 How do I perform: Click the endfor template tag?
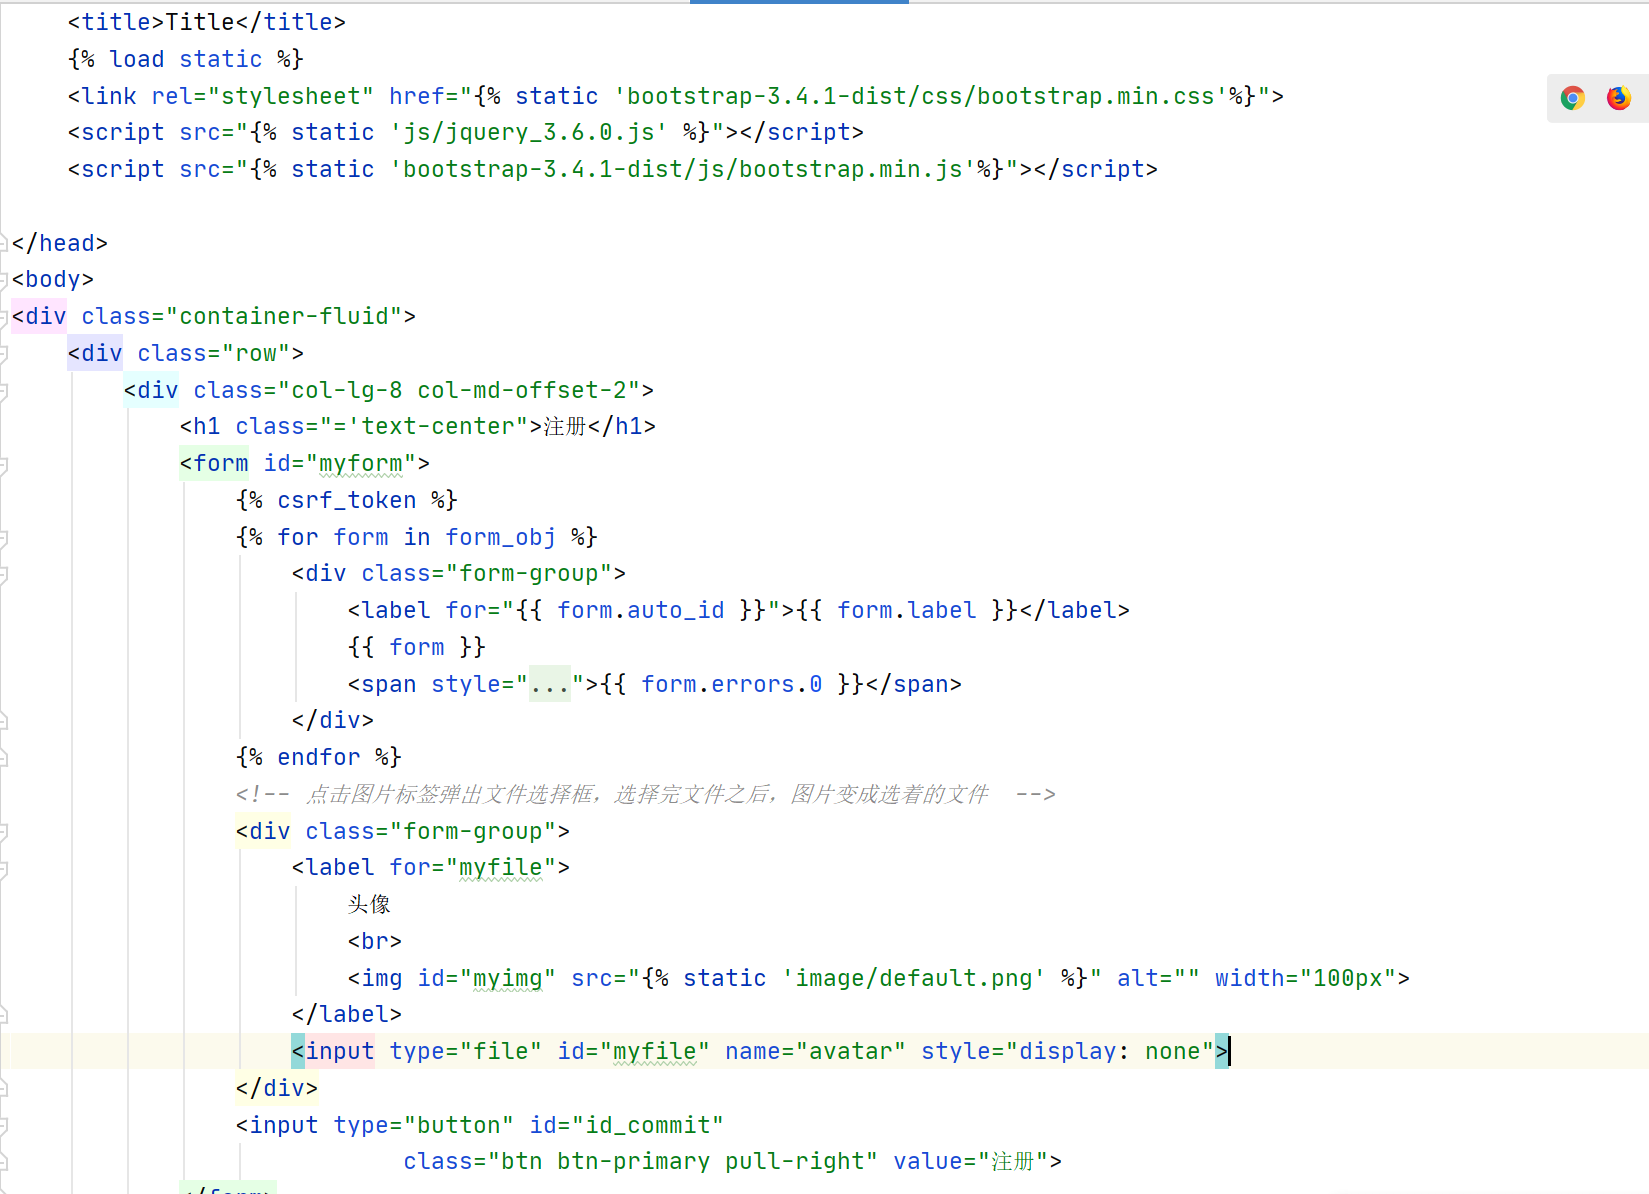(x=319, y=757)
